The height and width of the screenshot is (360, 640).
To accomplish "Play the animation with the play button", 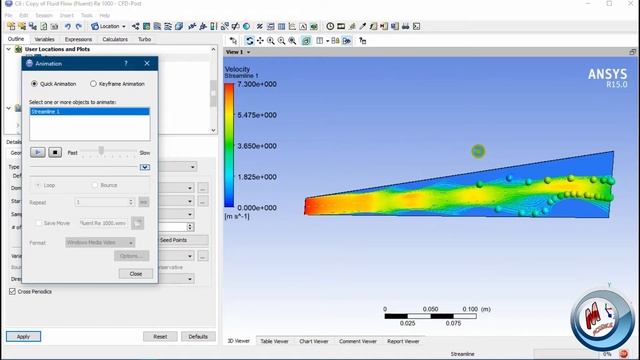I will coord(38,152).
